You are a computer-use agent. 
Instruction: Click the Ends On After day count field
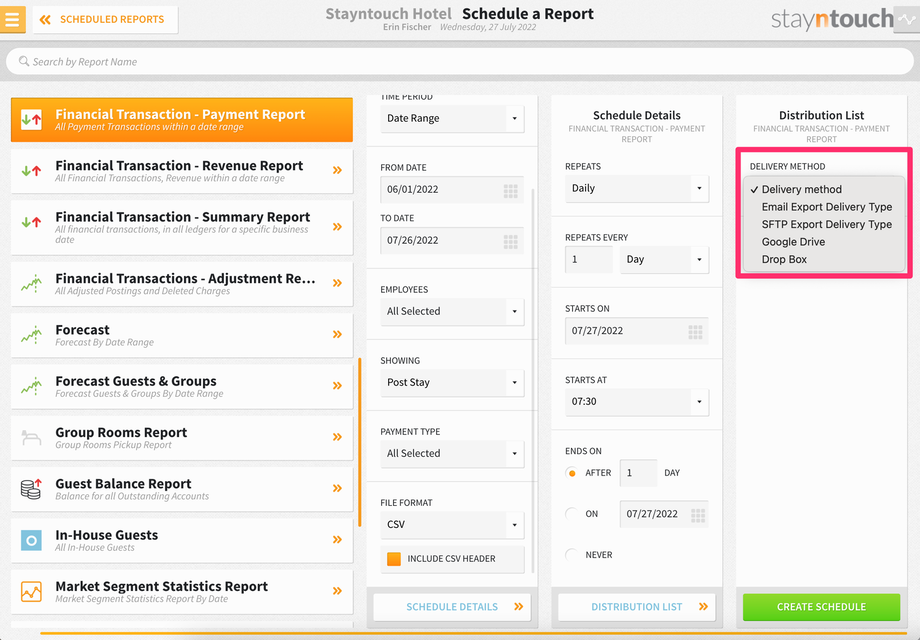click(x=638, y=473)
